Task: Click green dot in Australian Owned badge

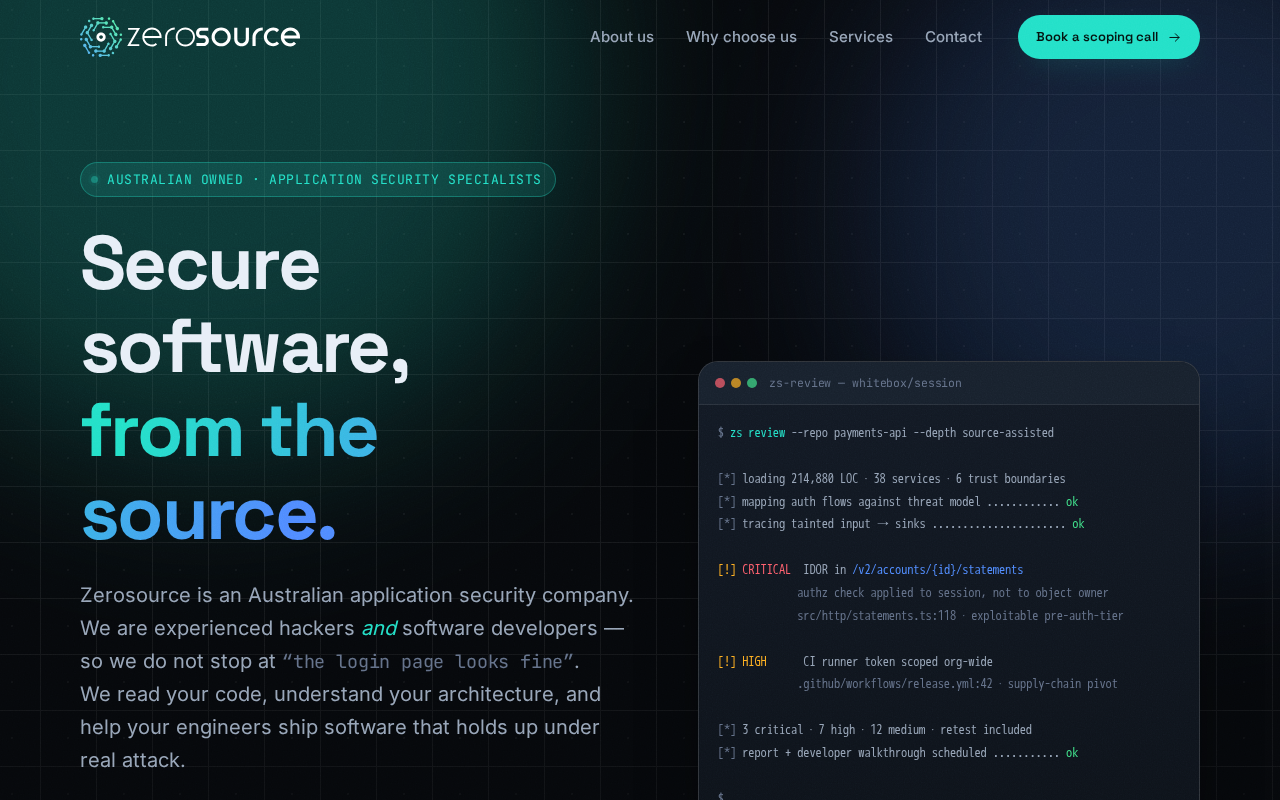Action: click(x=95, y=180)
